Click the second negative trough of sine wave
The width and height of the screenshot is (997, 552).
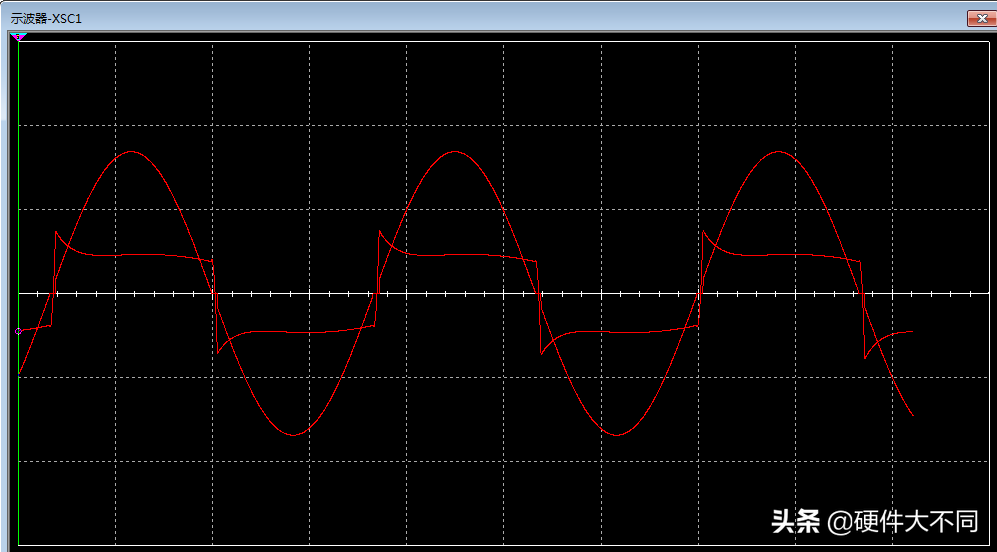[617, 435]
